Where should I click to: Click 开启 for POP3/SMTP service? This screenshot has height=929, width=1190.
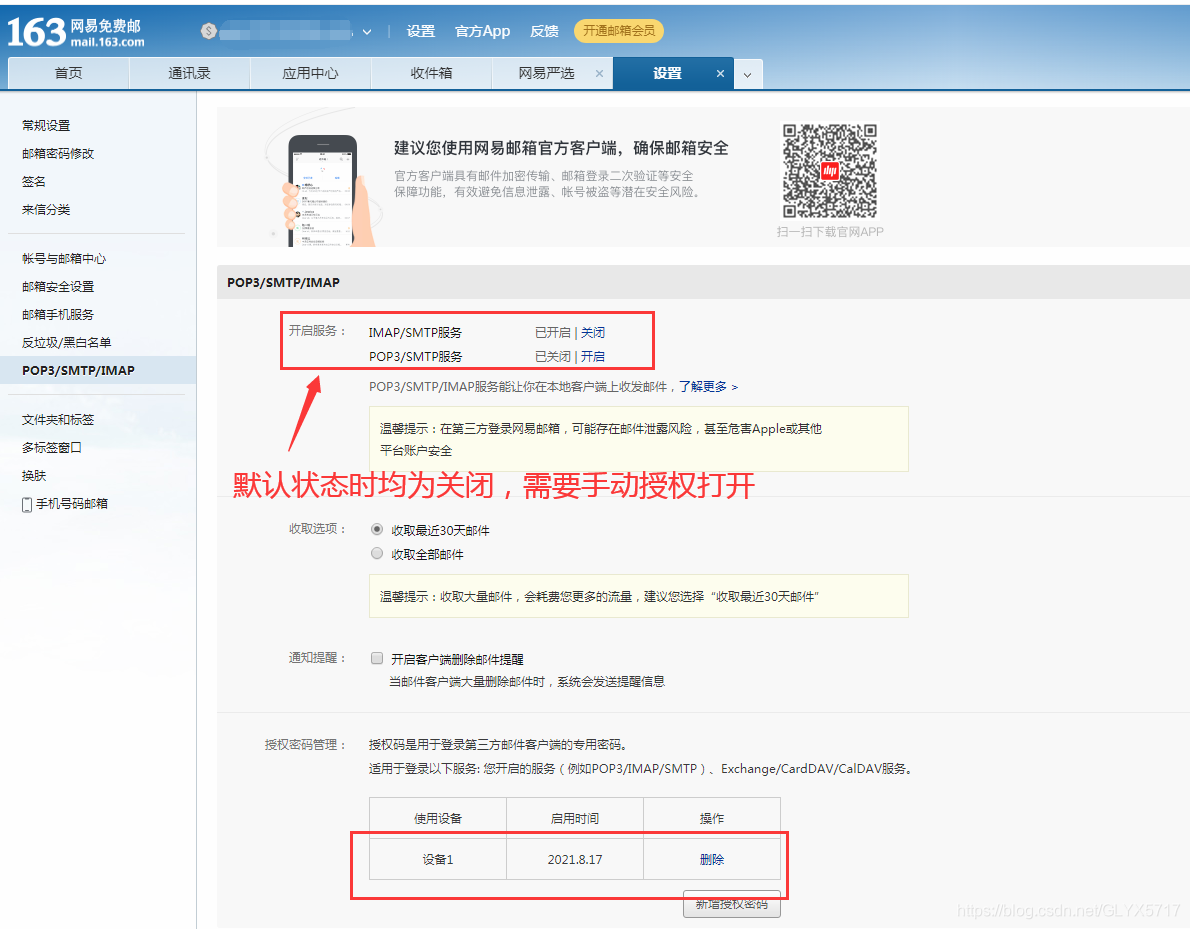tap(593, 357)
